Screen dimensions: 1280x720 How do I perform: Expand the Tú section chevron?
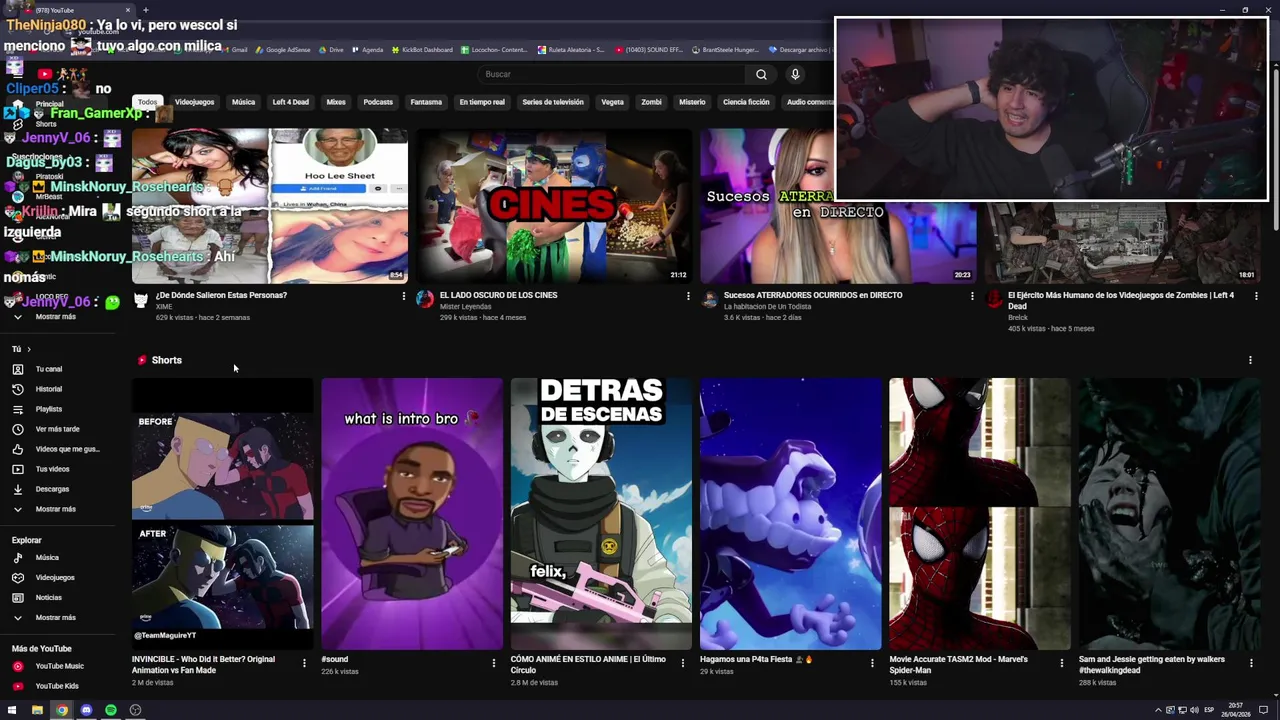tap(28, 349)
